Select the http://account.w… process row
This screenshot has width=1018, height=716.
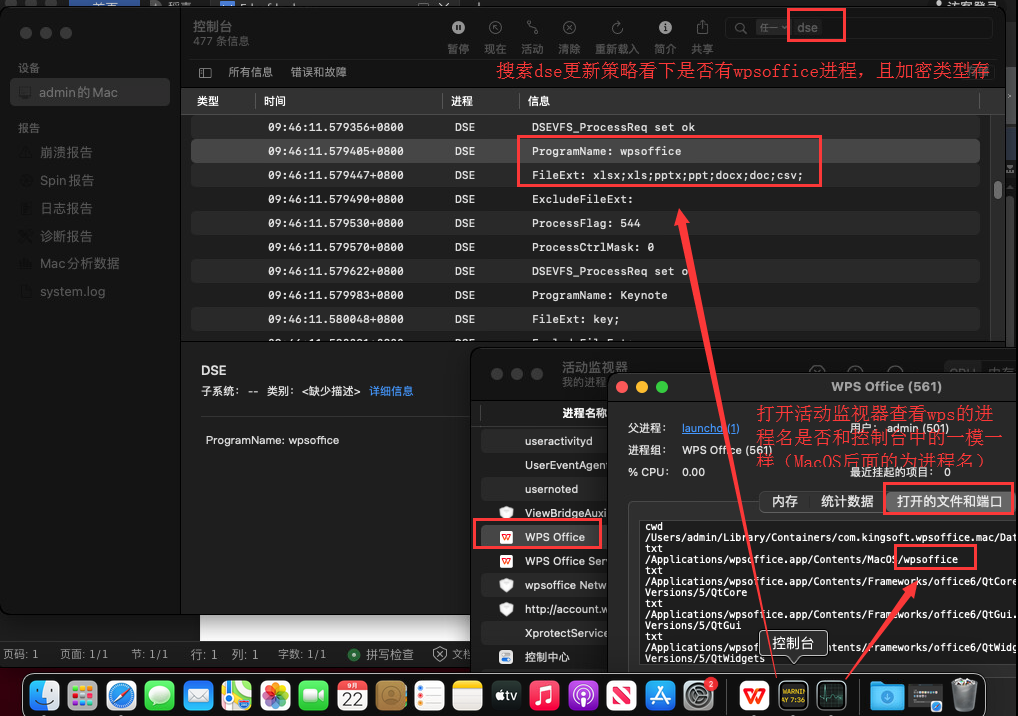click(544, 609)
